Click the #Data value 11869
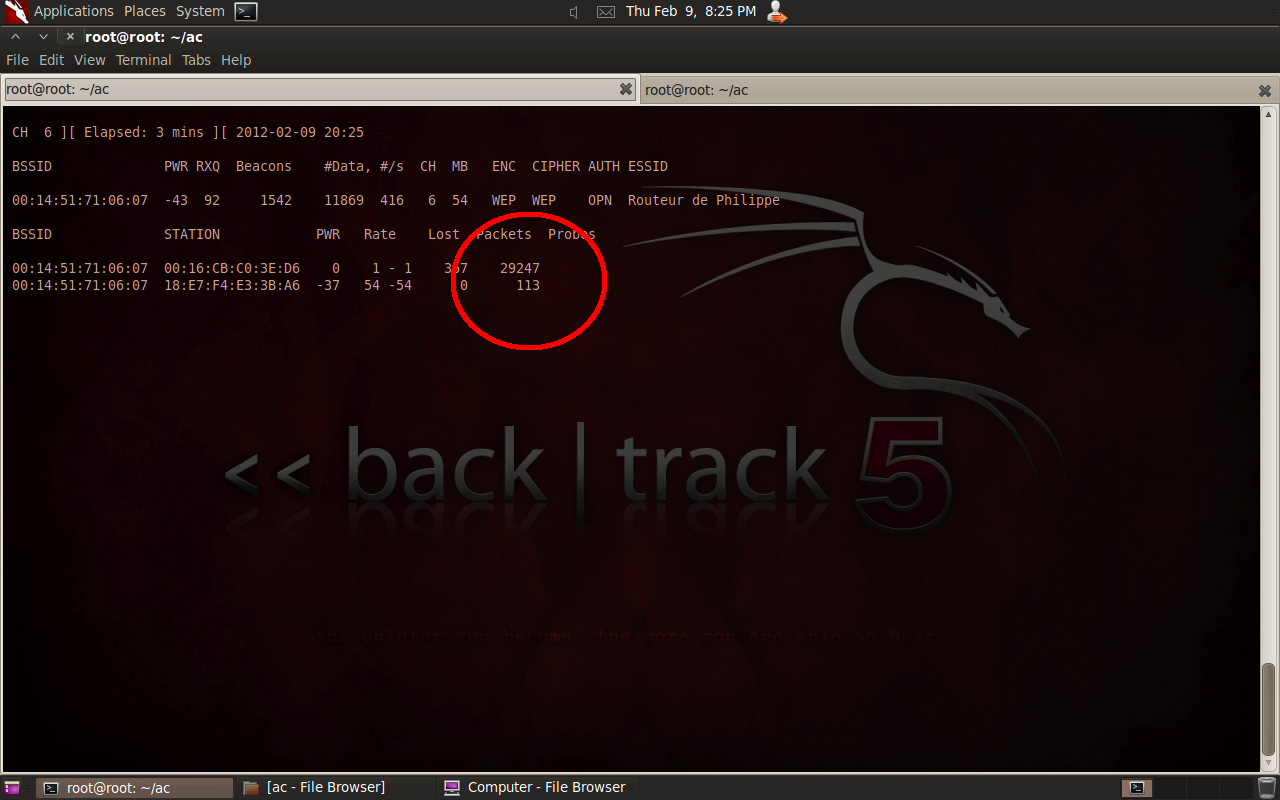Screen dimensions: 1280x800 point(344,200)
